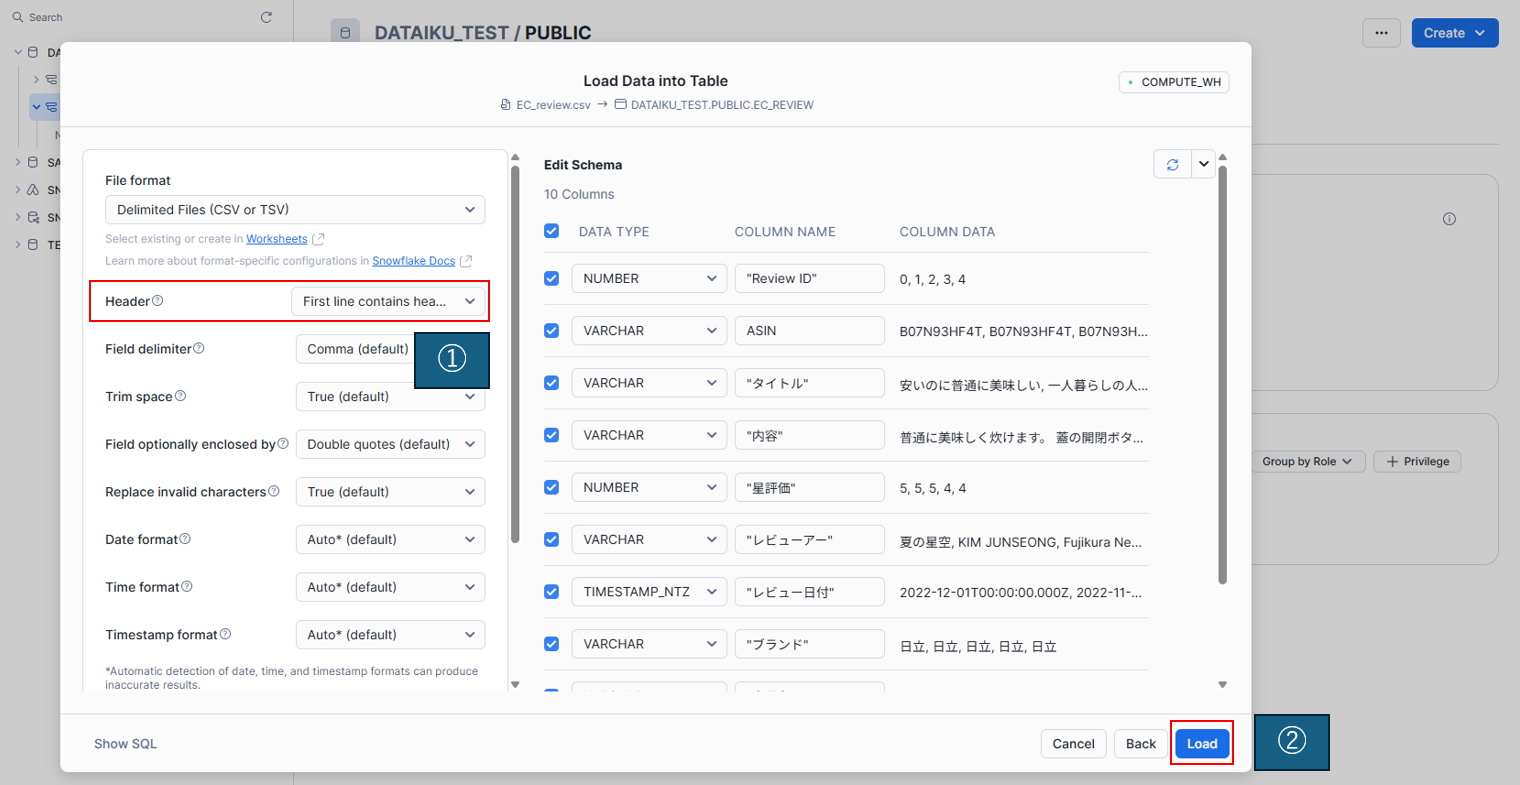The image size is (1520, 785).
Task: Click the three-dots more options button
Action: [x=1381, y=33]
